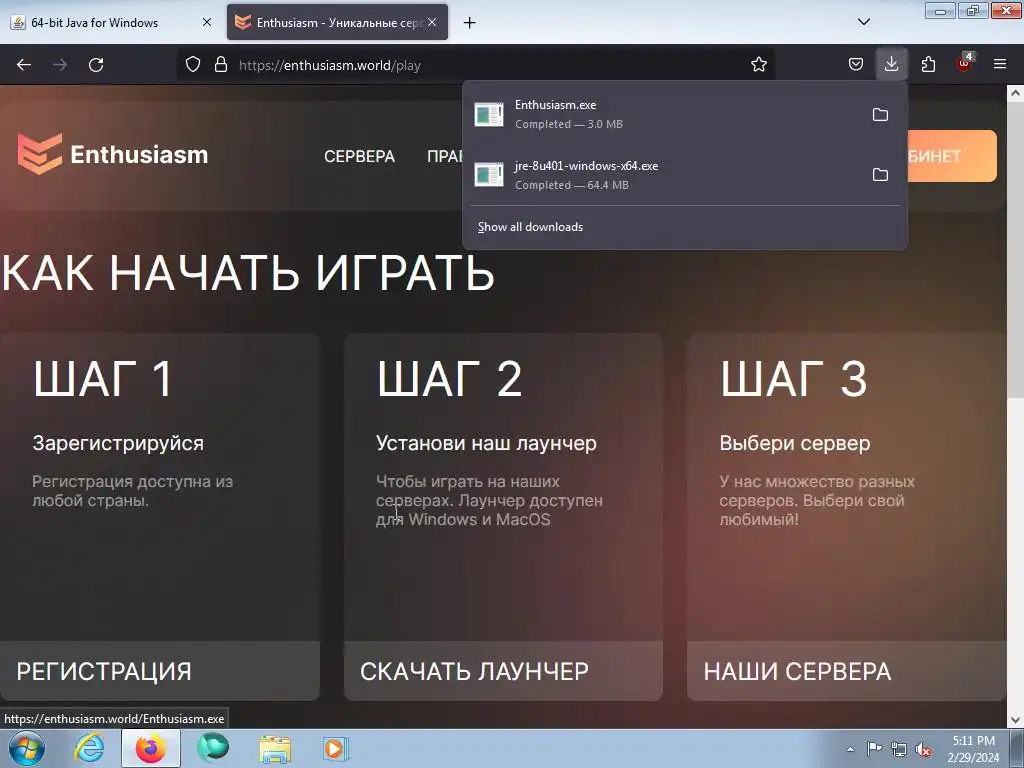Bookmark this page with the star icon
Viewport: 1024px width, 768px height.
point(758,65)
